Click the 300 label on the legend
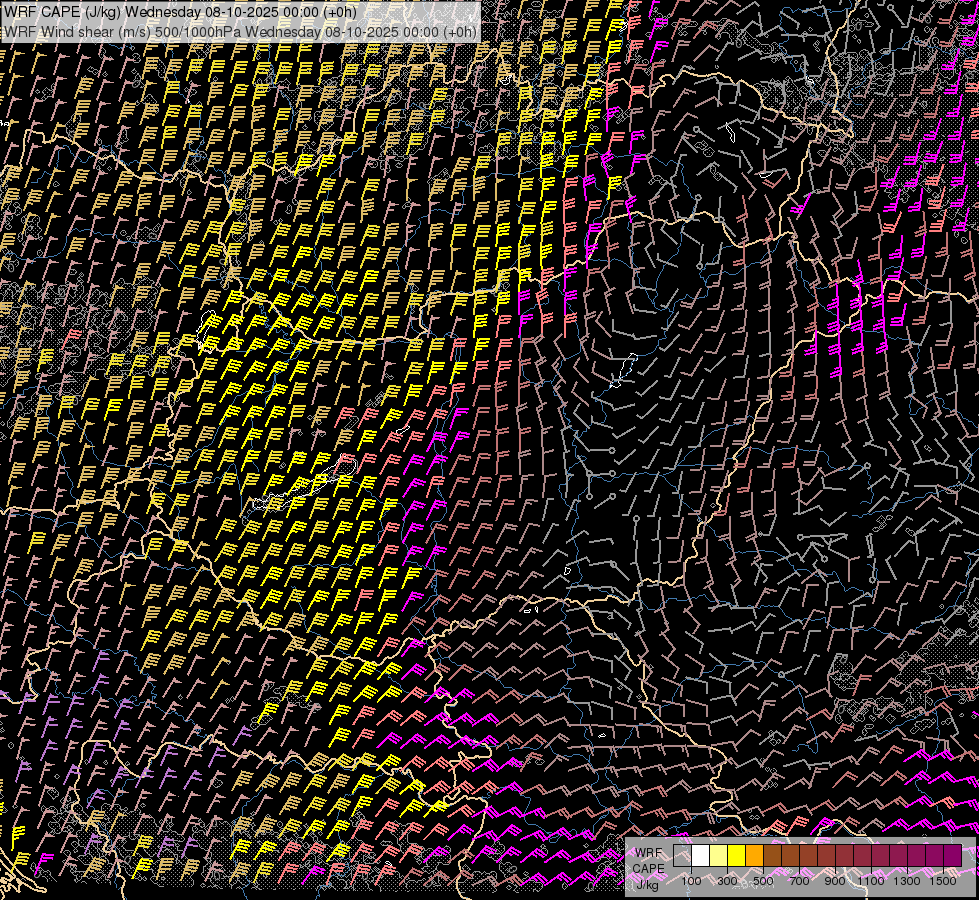The height and width of the screenshot is (900, 979). (x=727, y=881)
